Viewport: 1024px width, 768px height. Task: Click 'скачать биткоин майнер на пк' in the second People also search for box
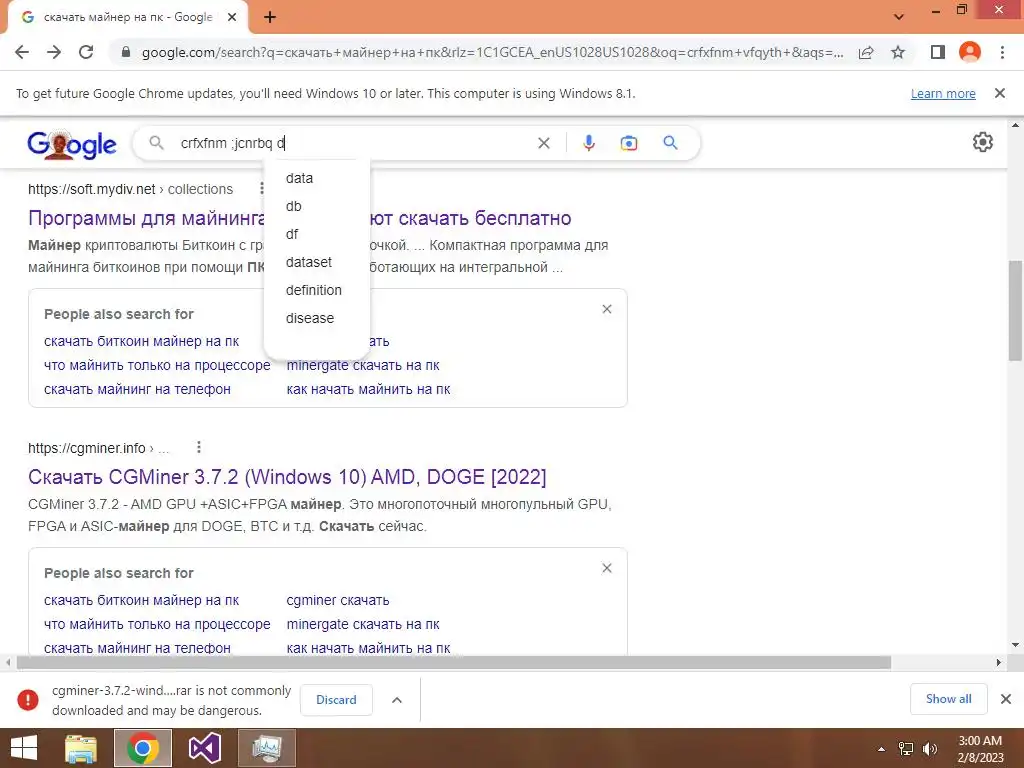pos(141,600)
